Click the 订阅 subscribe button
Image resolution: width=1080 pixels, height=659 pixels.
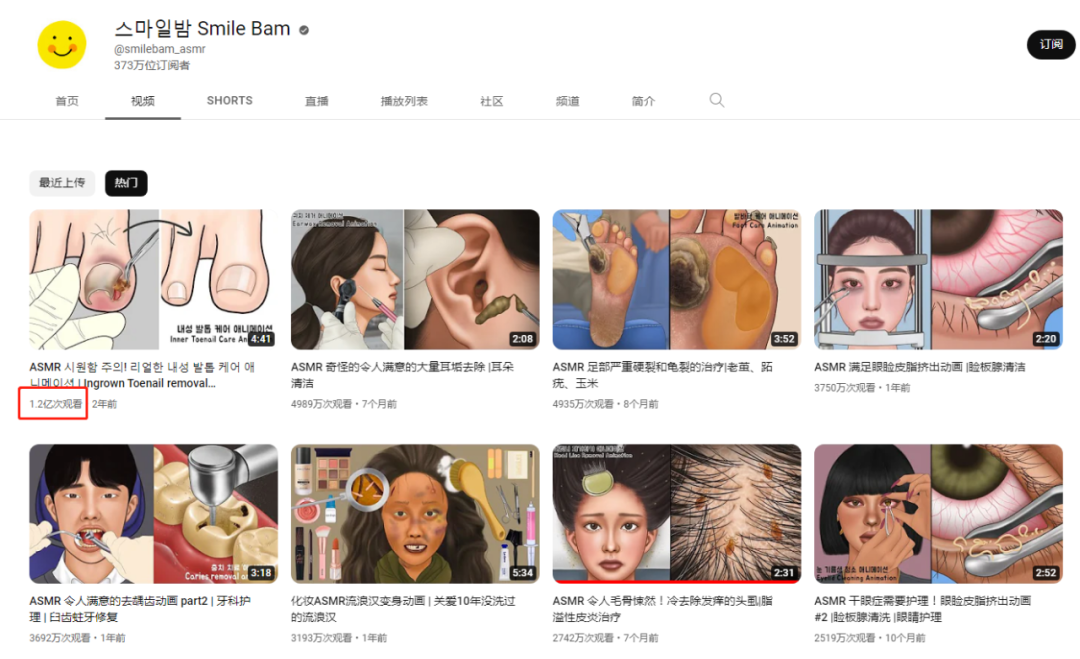[1050, 44]
